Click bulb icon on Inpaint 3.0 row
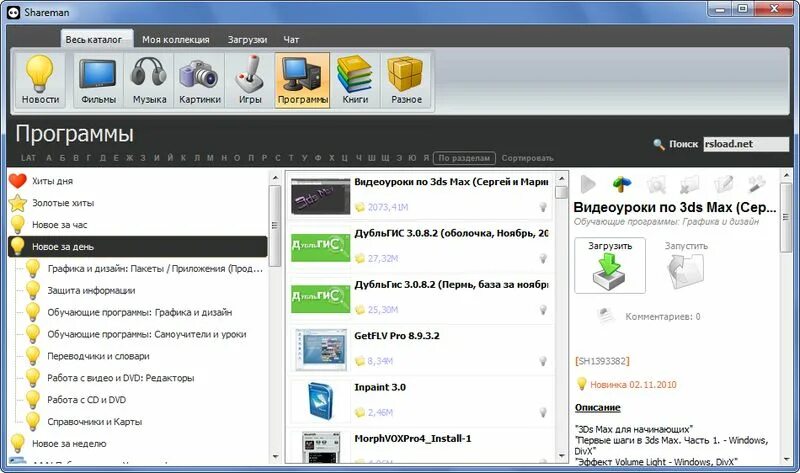The width and height of the screenshot is (800, 473). (543, 412)
